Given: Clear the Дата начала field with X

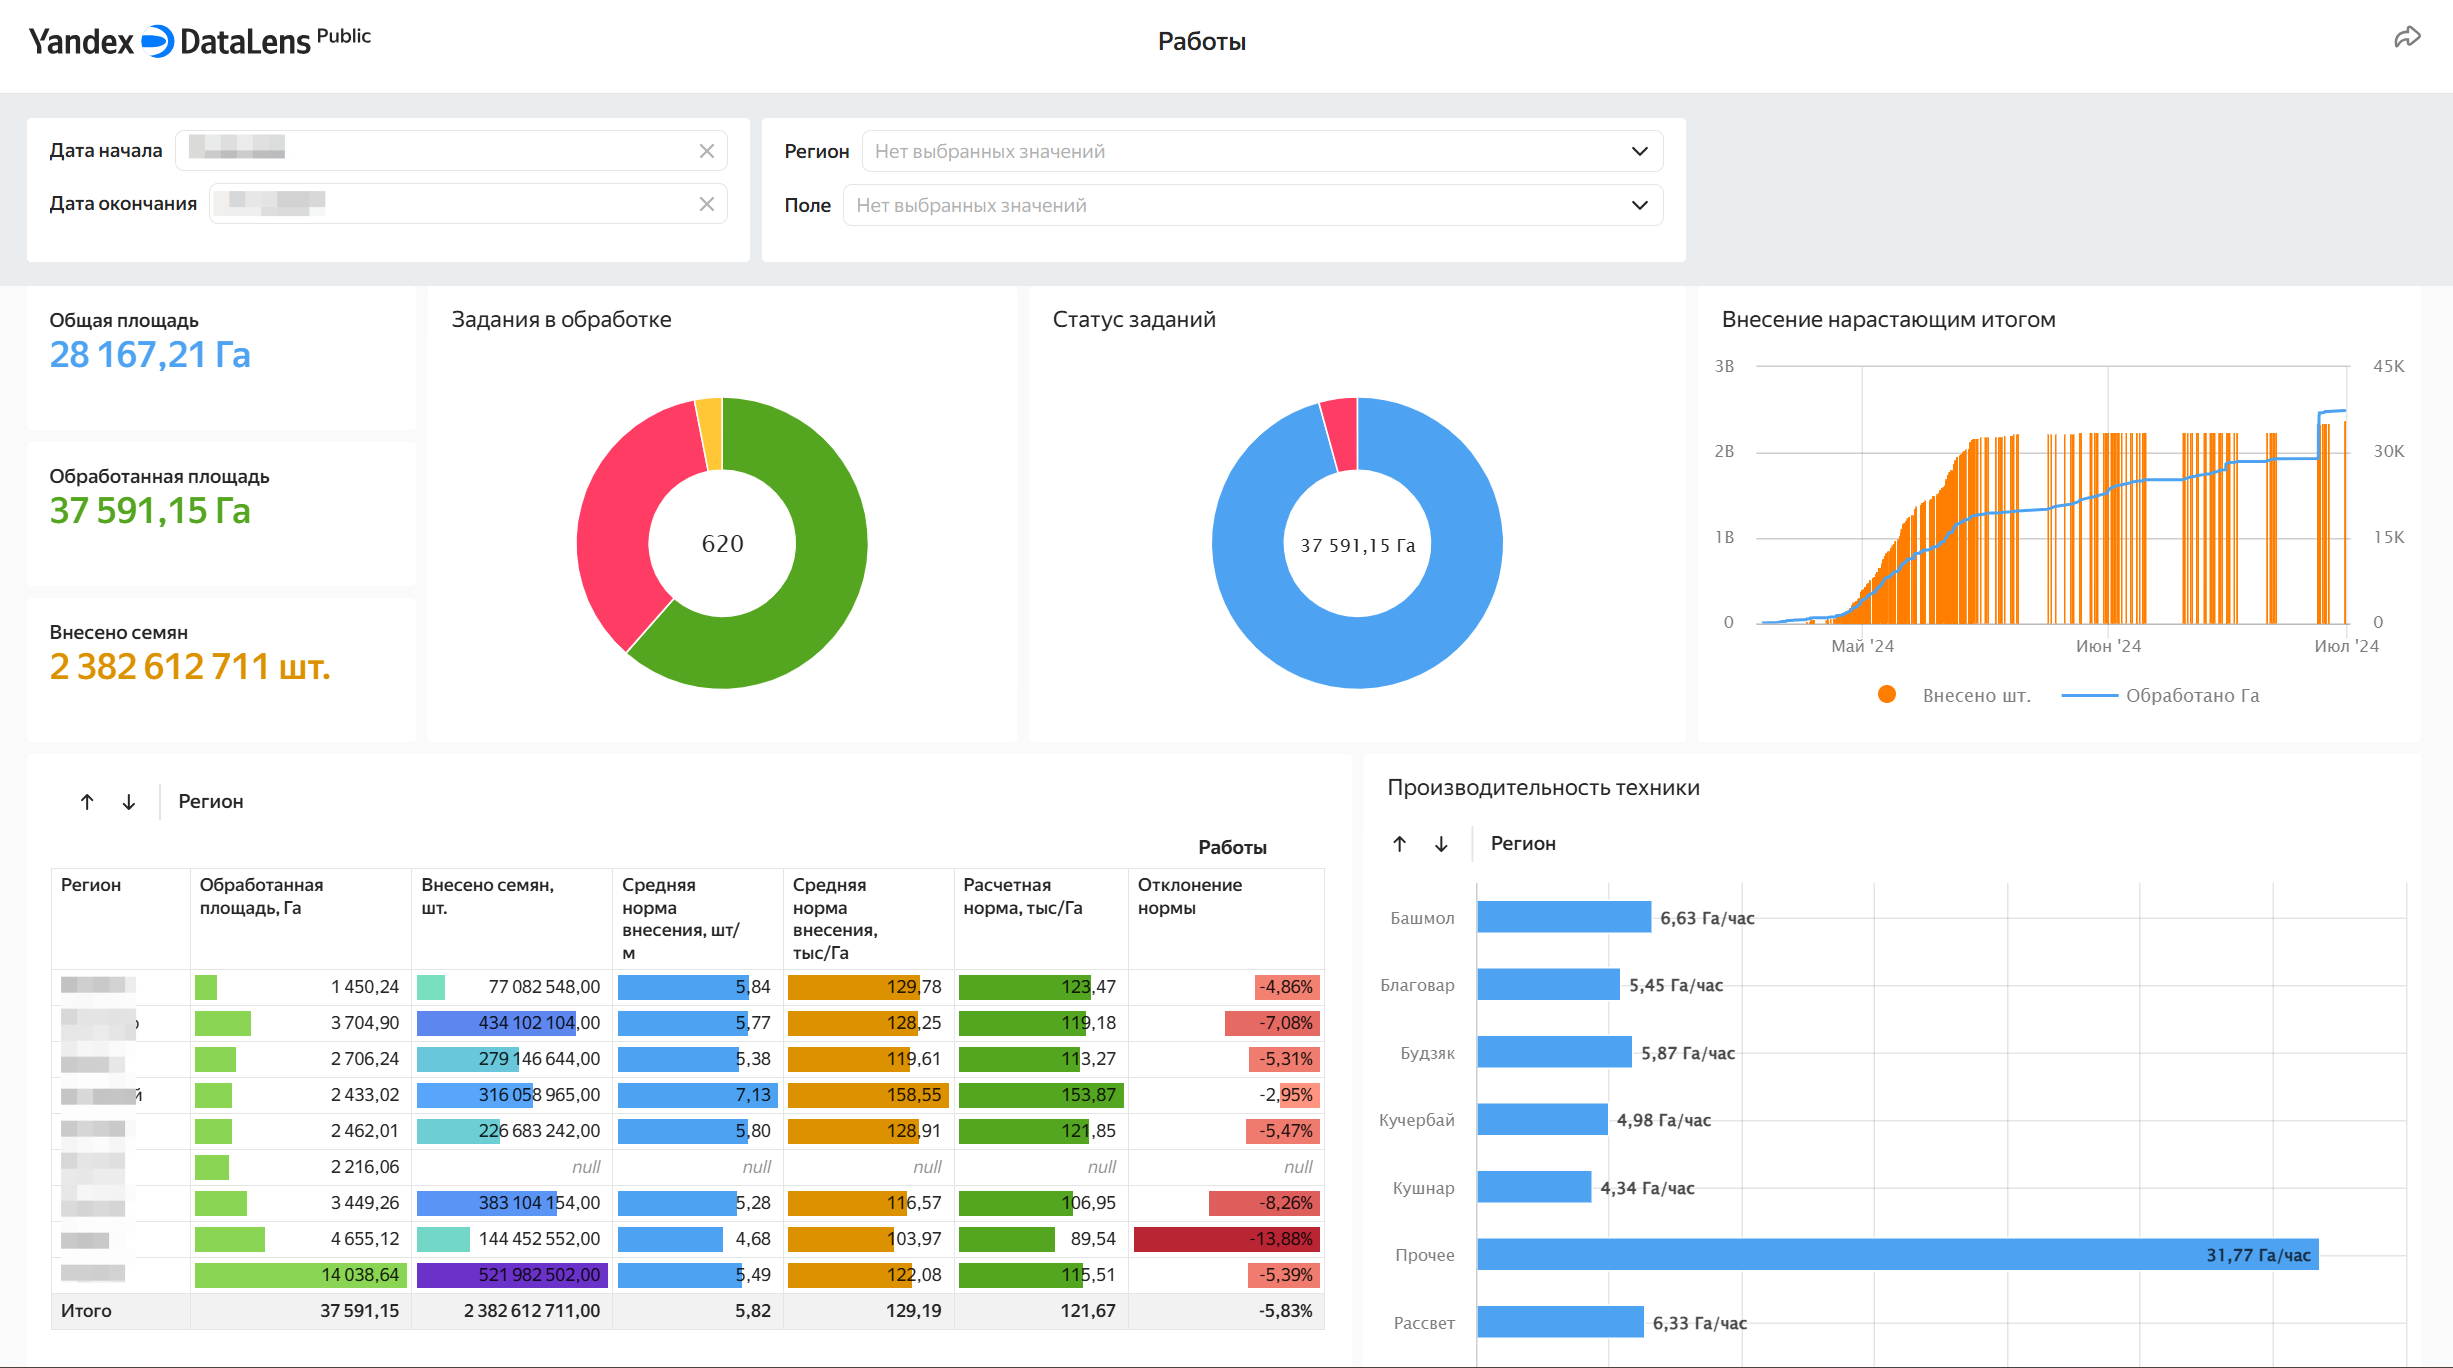Looking at the screenshot, I should (x=706, y=151).
